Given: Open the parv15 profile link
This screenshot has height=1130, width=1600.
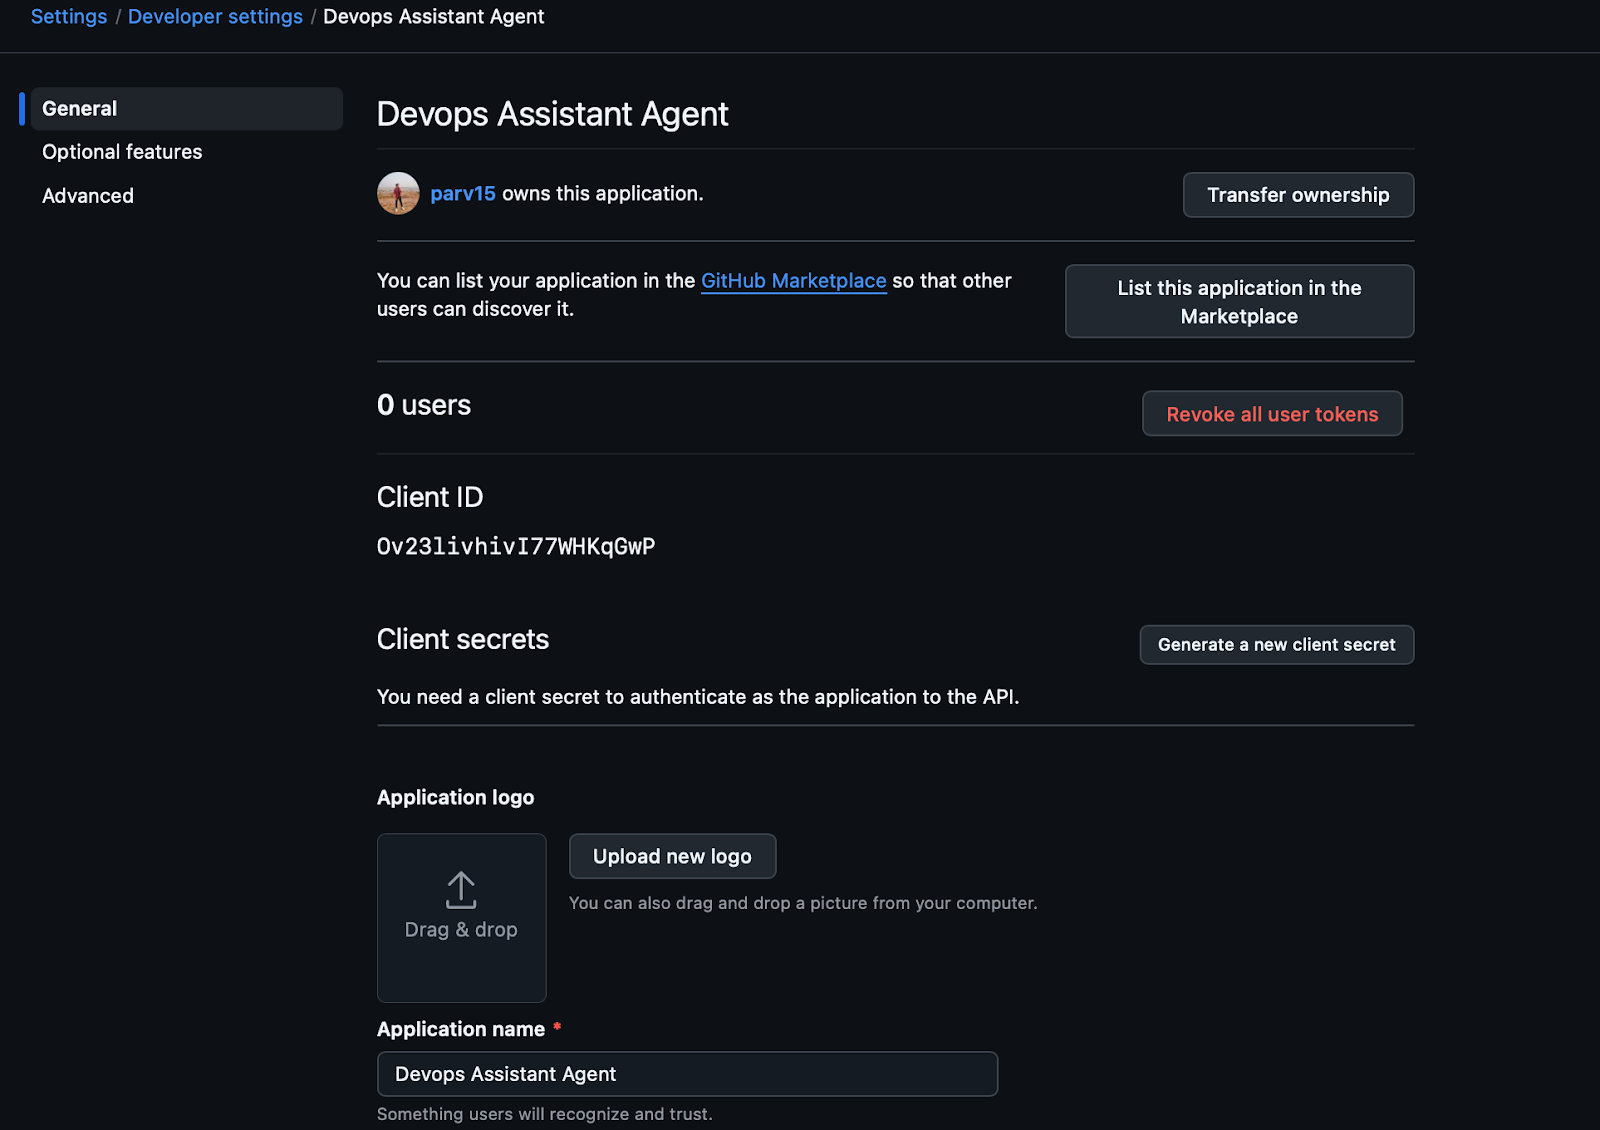Looking at the screenshot, I should click(x=463, y=194).
